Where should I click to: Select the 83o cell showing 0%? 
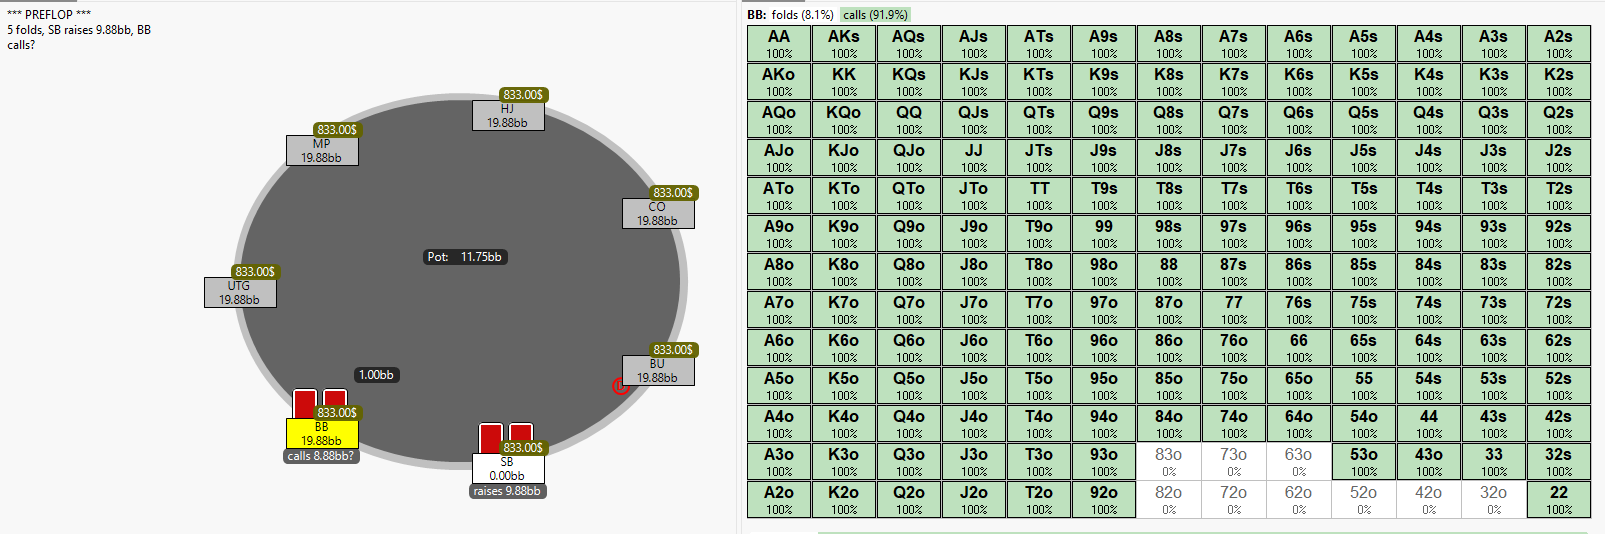pos(1168,461)
